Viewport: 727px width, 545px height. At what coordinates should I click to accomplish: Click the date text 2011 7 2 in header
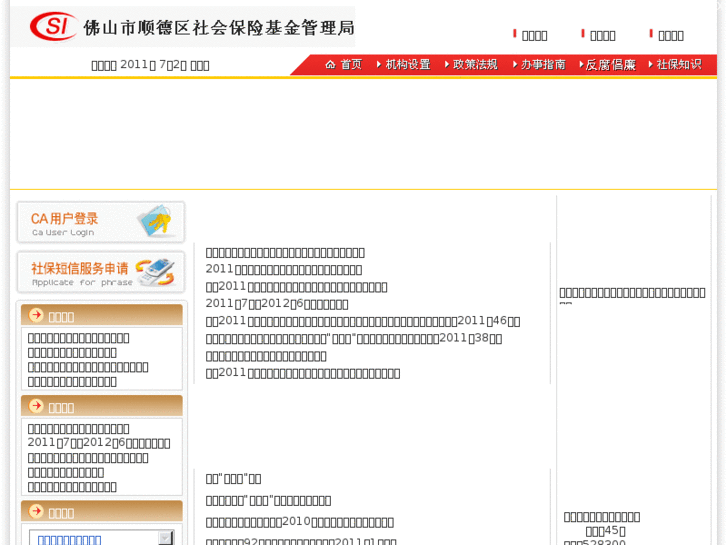tap(150, 65)
